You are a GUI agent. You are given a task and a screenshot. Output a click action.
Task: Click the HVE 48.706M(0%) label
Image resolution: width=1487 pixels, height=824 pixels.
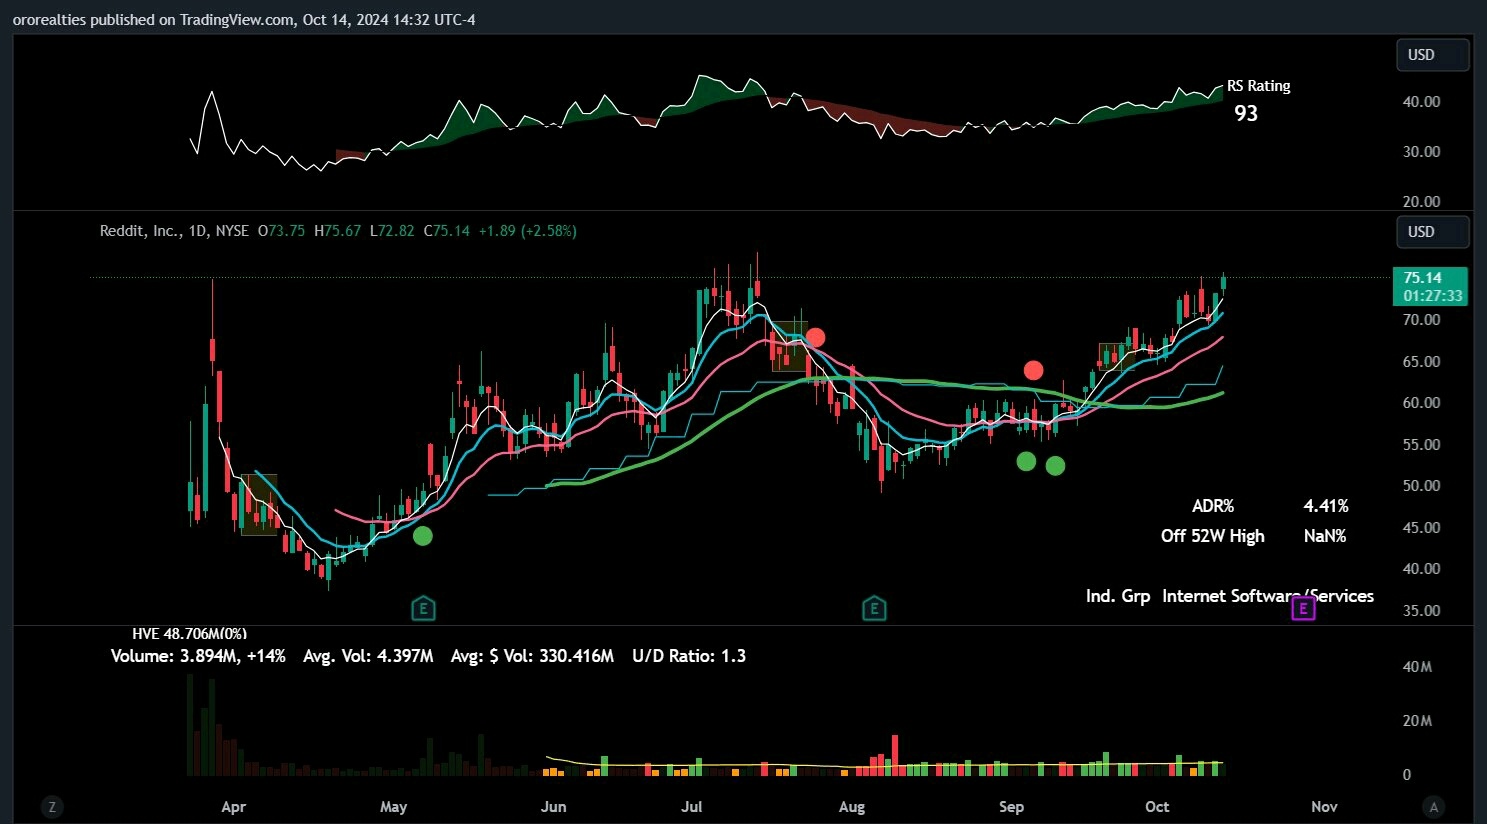click(x=189, y=634)
